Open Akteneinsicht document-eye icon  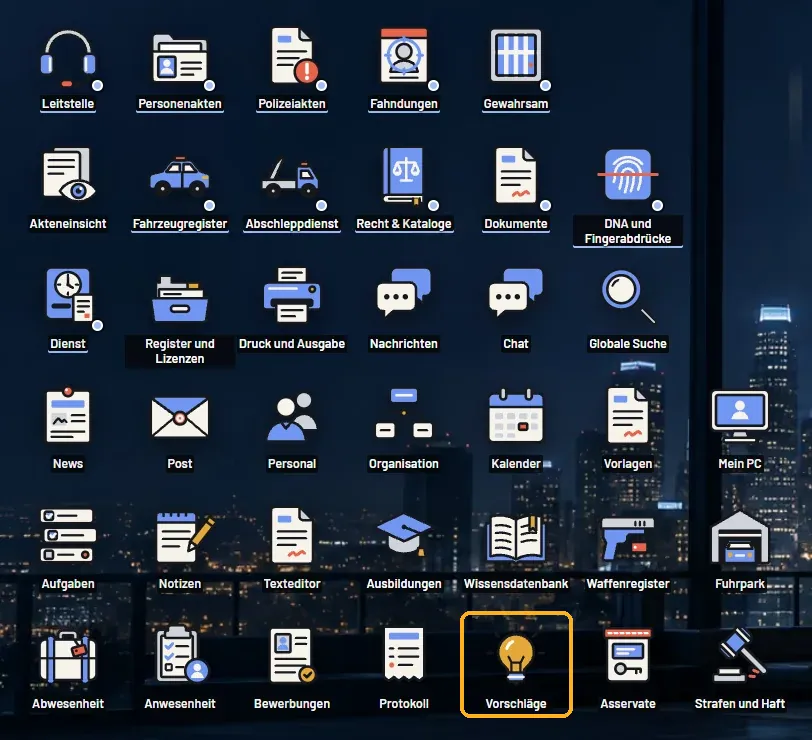click(x=68, y=175)
